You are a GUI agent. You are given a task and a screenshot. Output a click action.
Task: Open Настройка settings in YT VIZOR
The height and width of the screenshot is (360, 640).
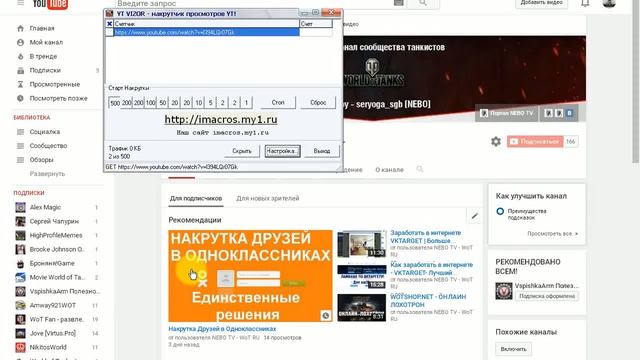pos(282,151)
